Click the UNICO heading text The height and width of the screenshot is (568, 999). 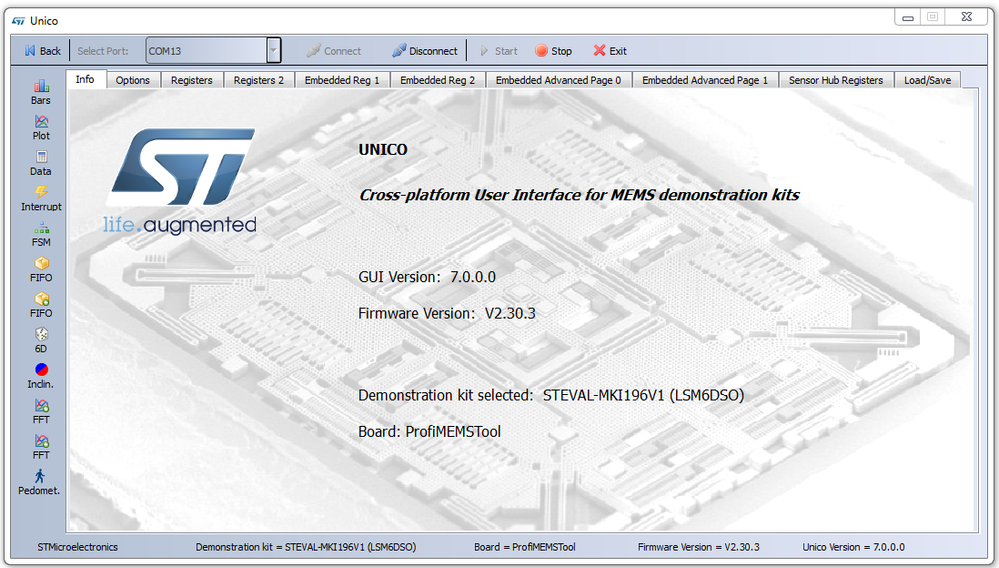(x=383, y=150)
